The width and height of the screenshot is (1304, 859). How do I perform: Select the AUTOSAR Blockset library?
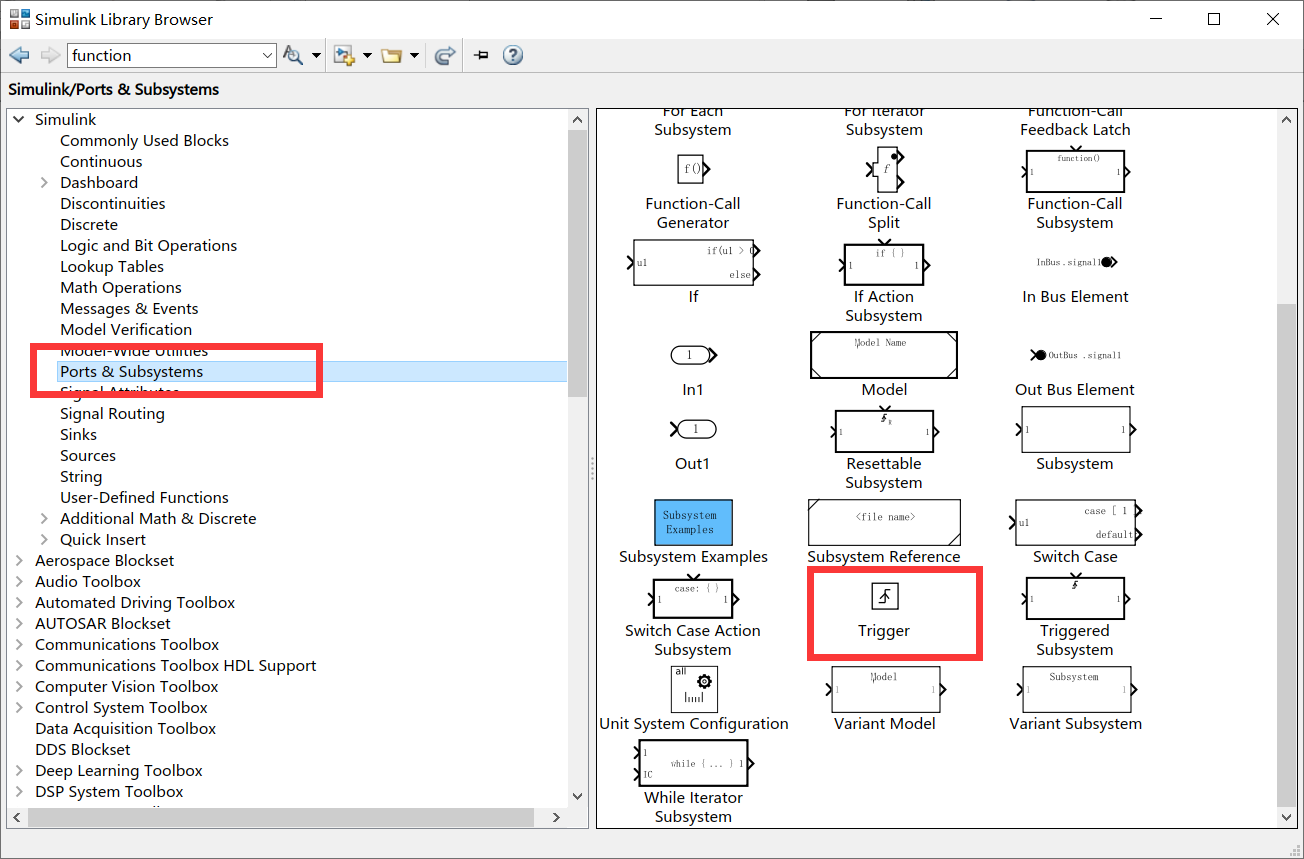[x=103, y=623]
